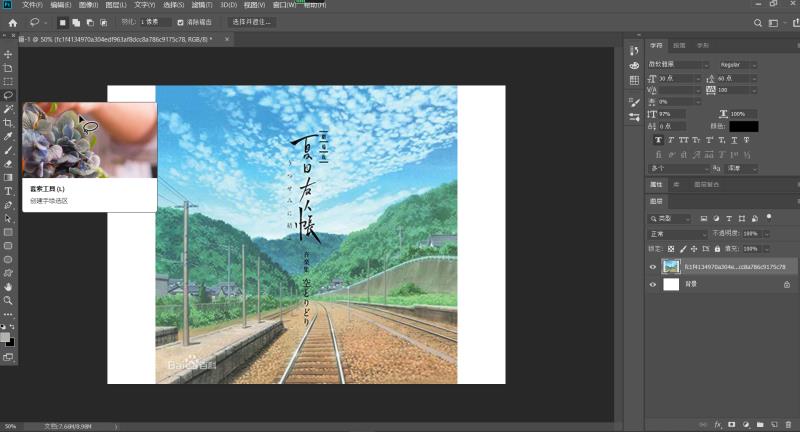Click the Home icon in options bar

pyautogui.click(x=13, y=22)
